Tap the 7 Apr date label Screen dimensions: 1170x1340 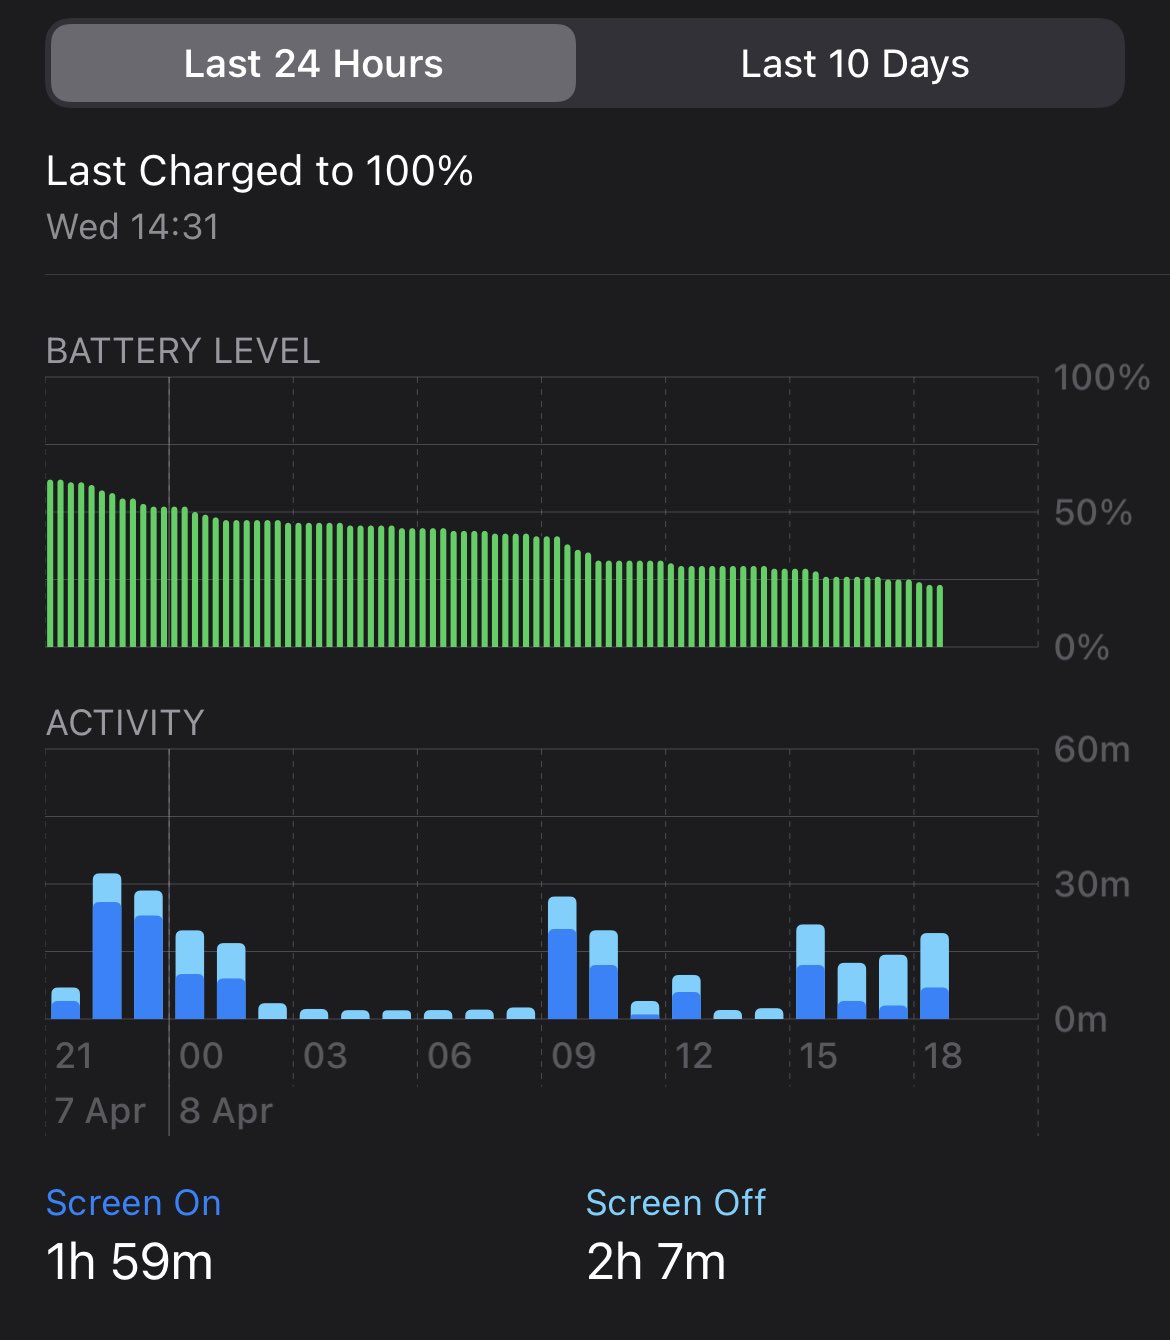coord(100,1111)
